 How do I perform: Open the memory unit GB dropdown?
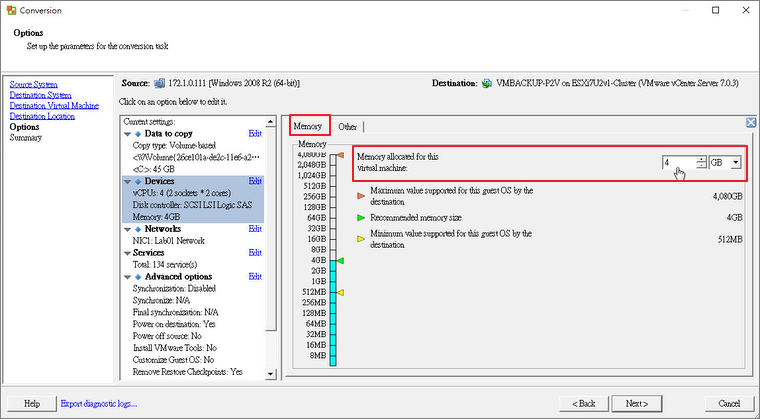[736, 163]
